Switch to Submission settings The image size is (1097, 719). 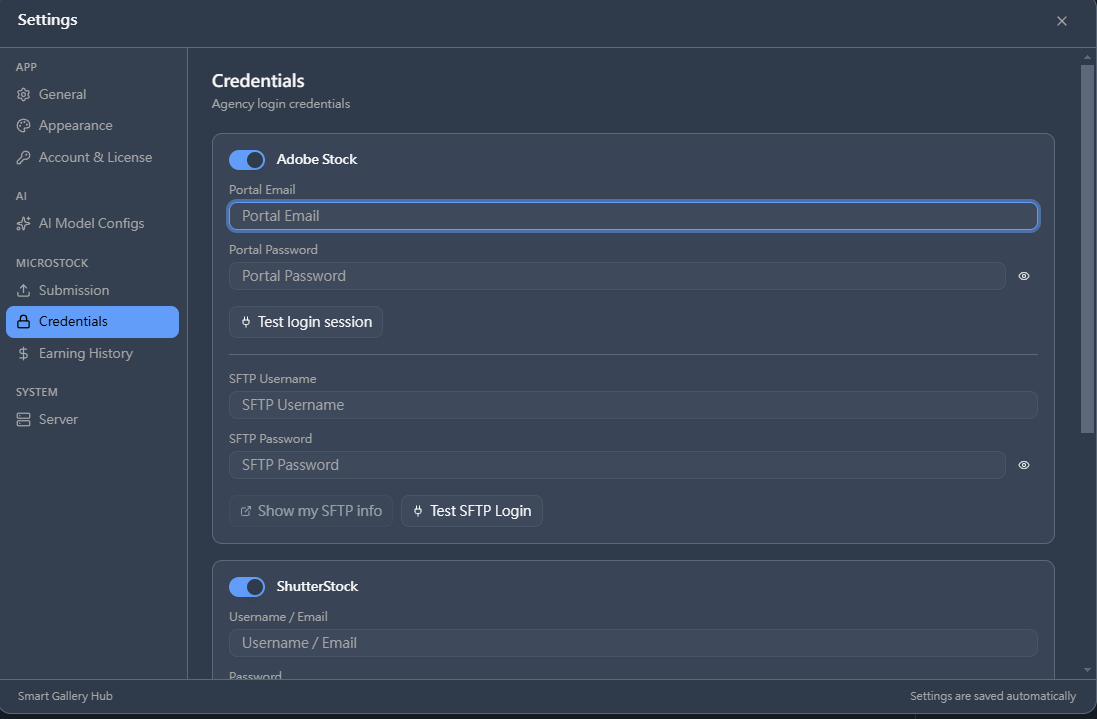(92, 290)
